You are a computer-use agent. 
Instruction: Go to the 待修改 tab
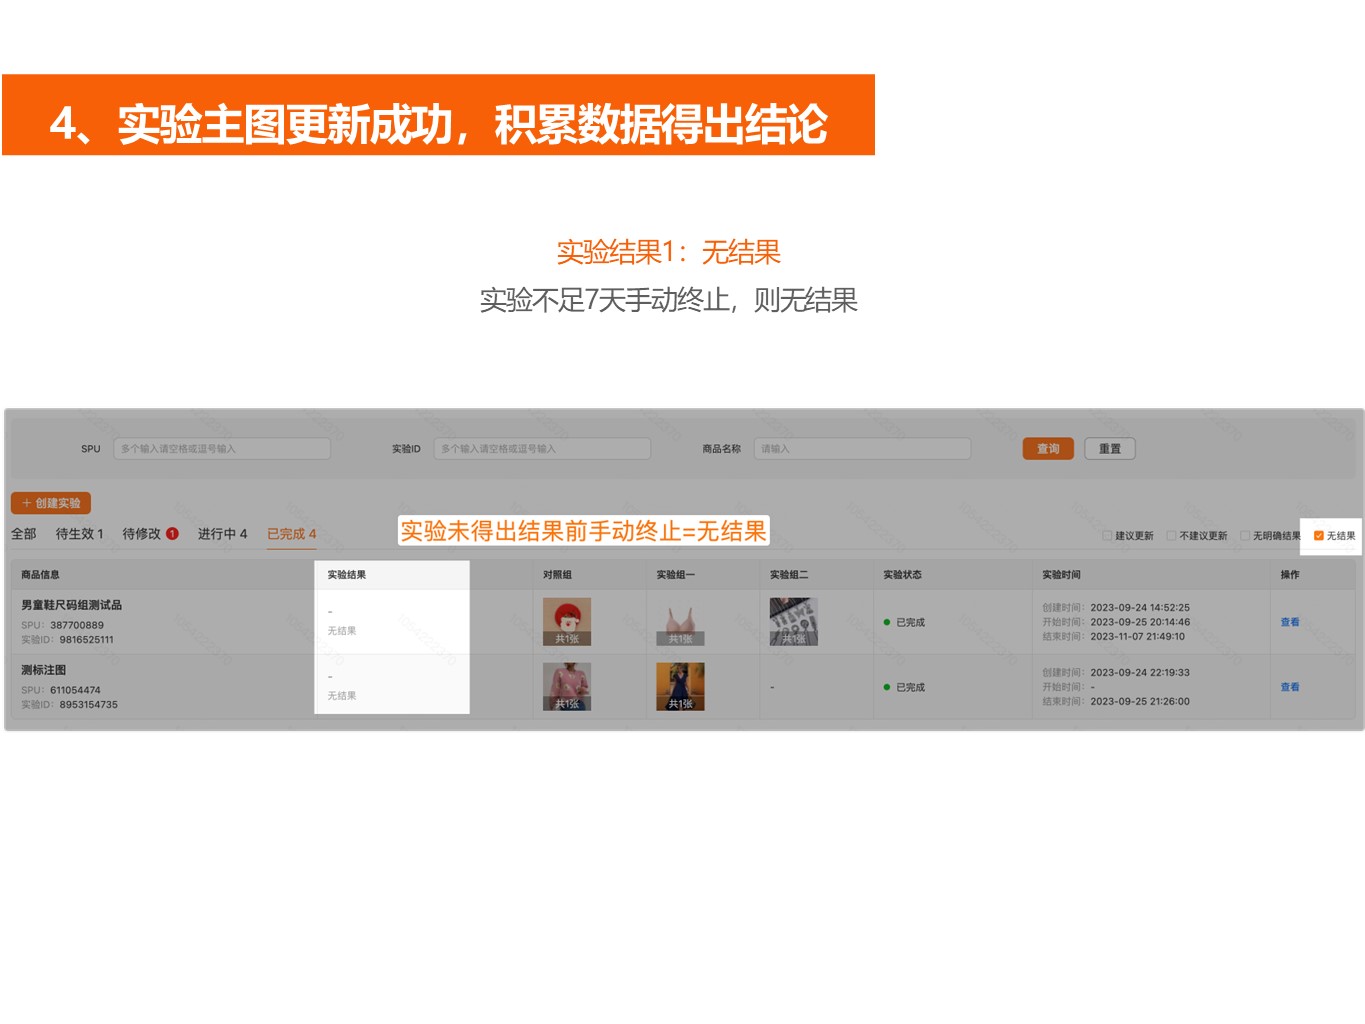click(142, 534)
